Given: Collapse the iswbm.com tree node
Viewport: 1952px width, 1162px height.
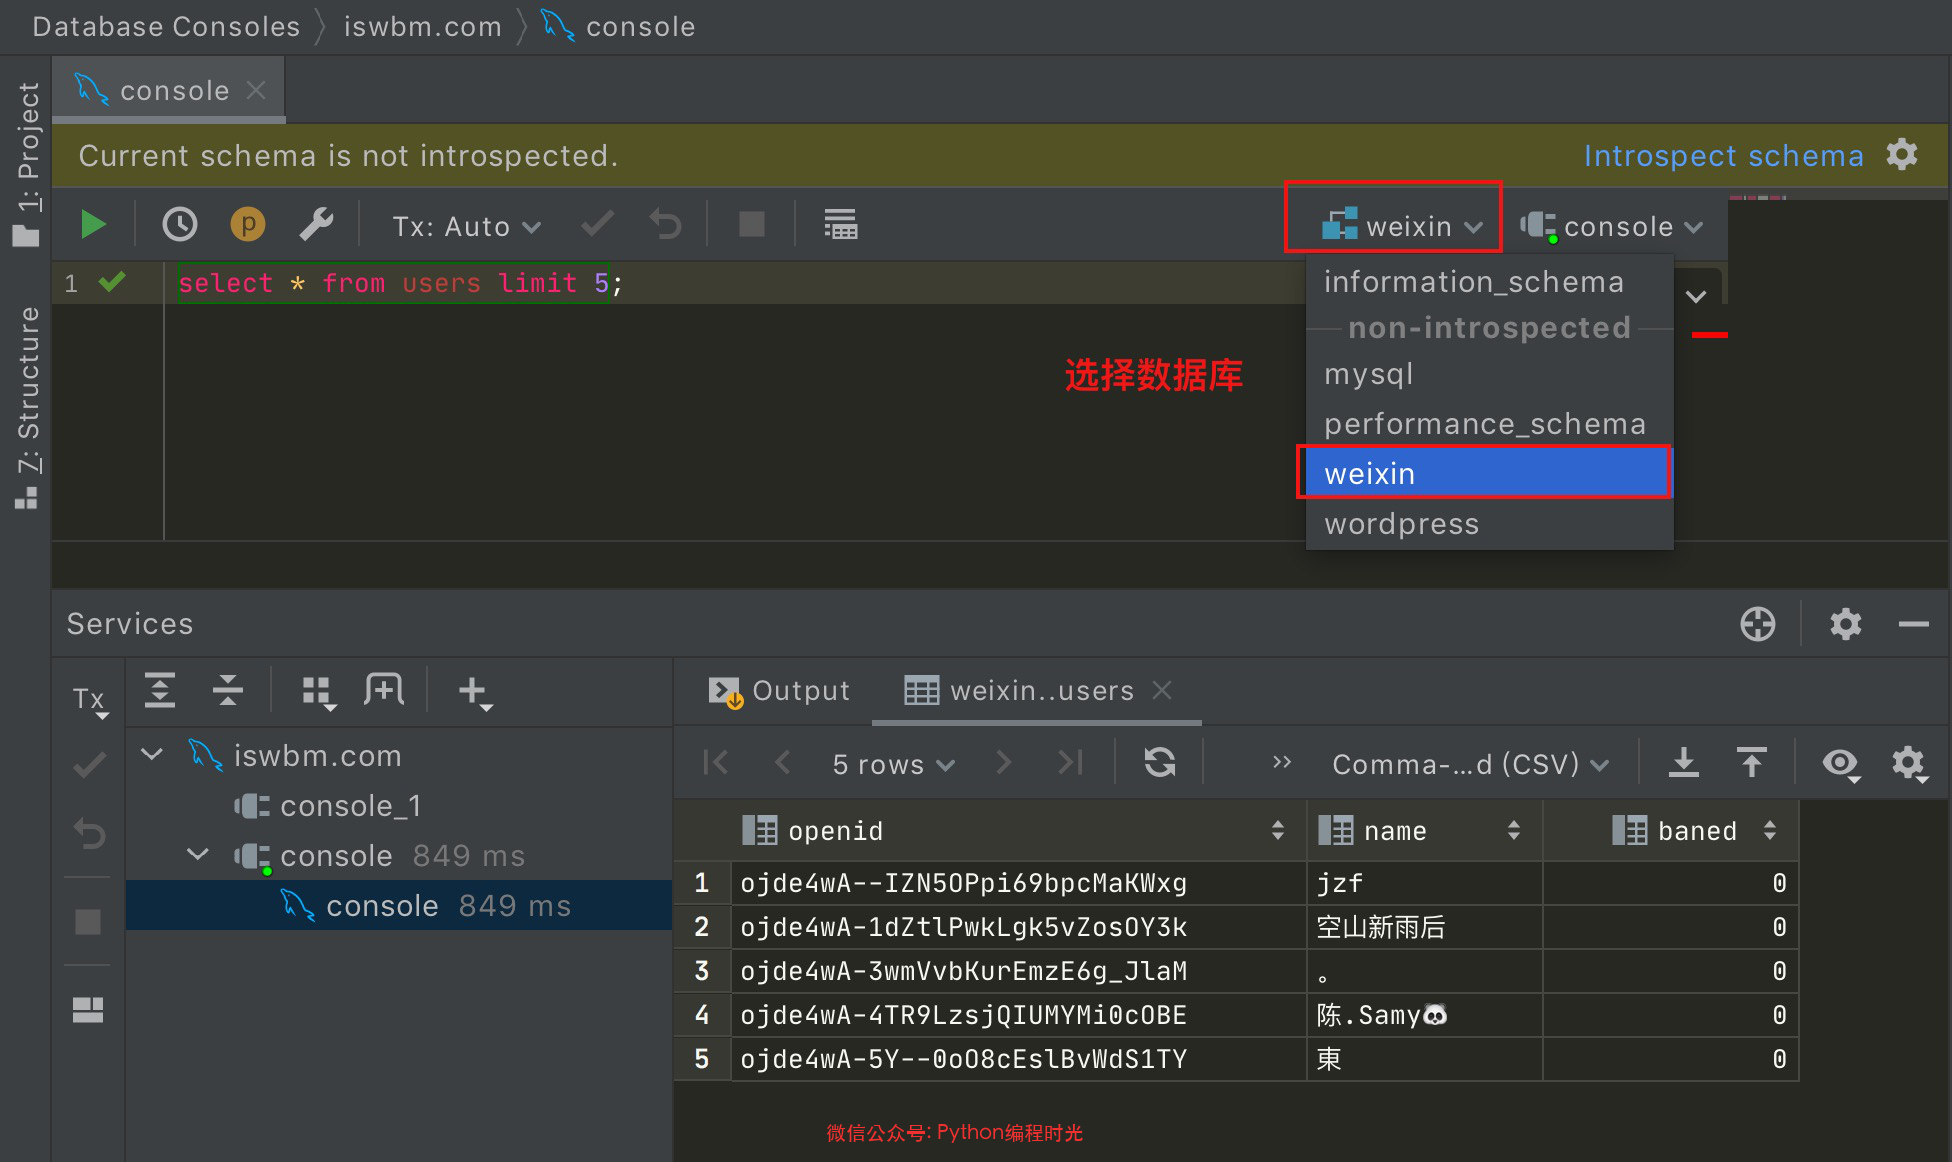Looking at the screenshot, I should [152, 755].
